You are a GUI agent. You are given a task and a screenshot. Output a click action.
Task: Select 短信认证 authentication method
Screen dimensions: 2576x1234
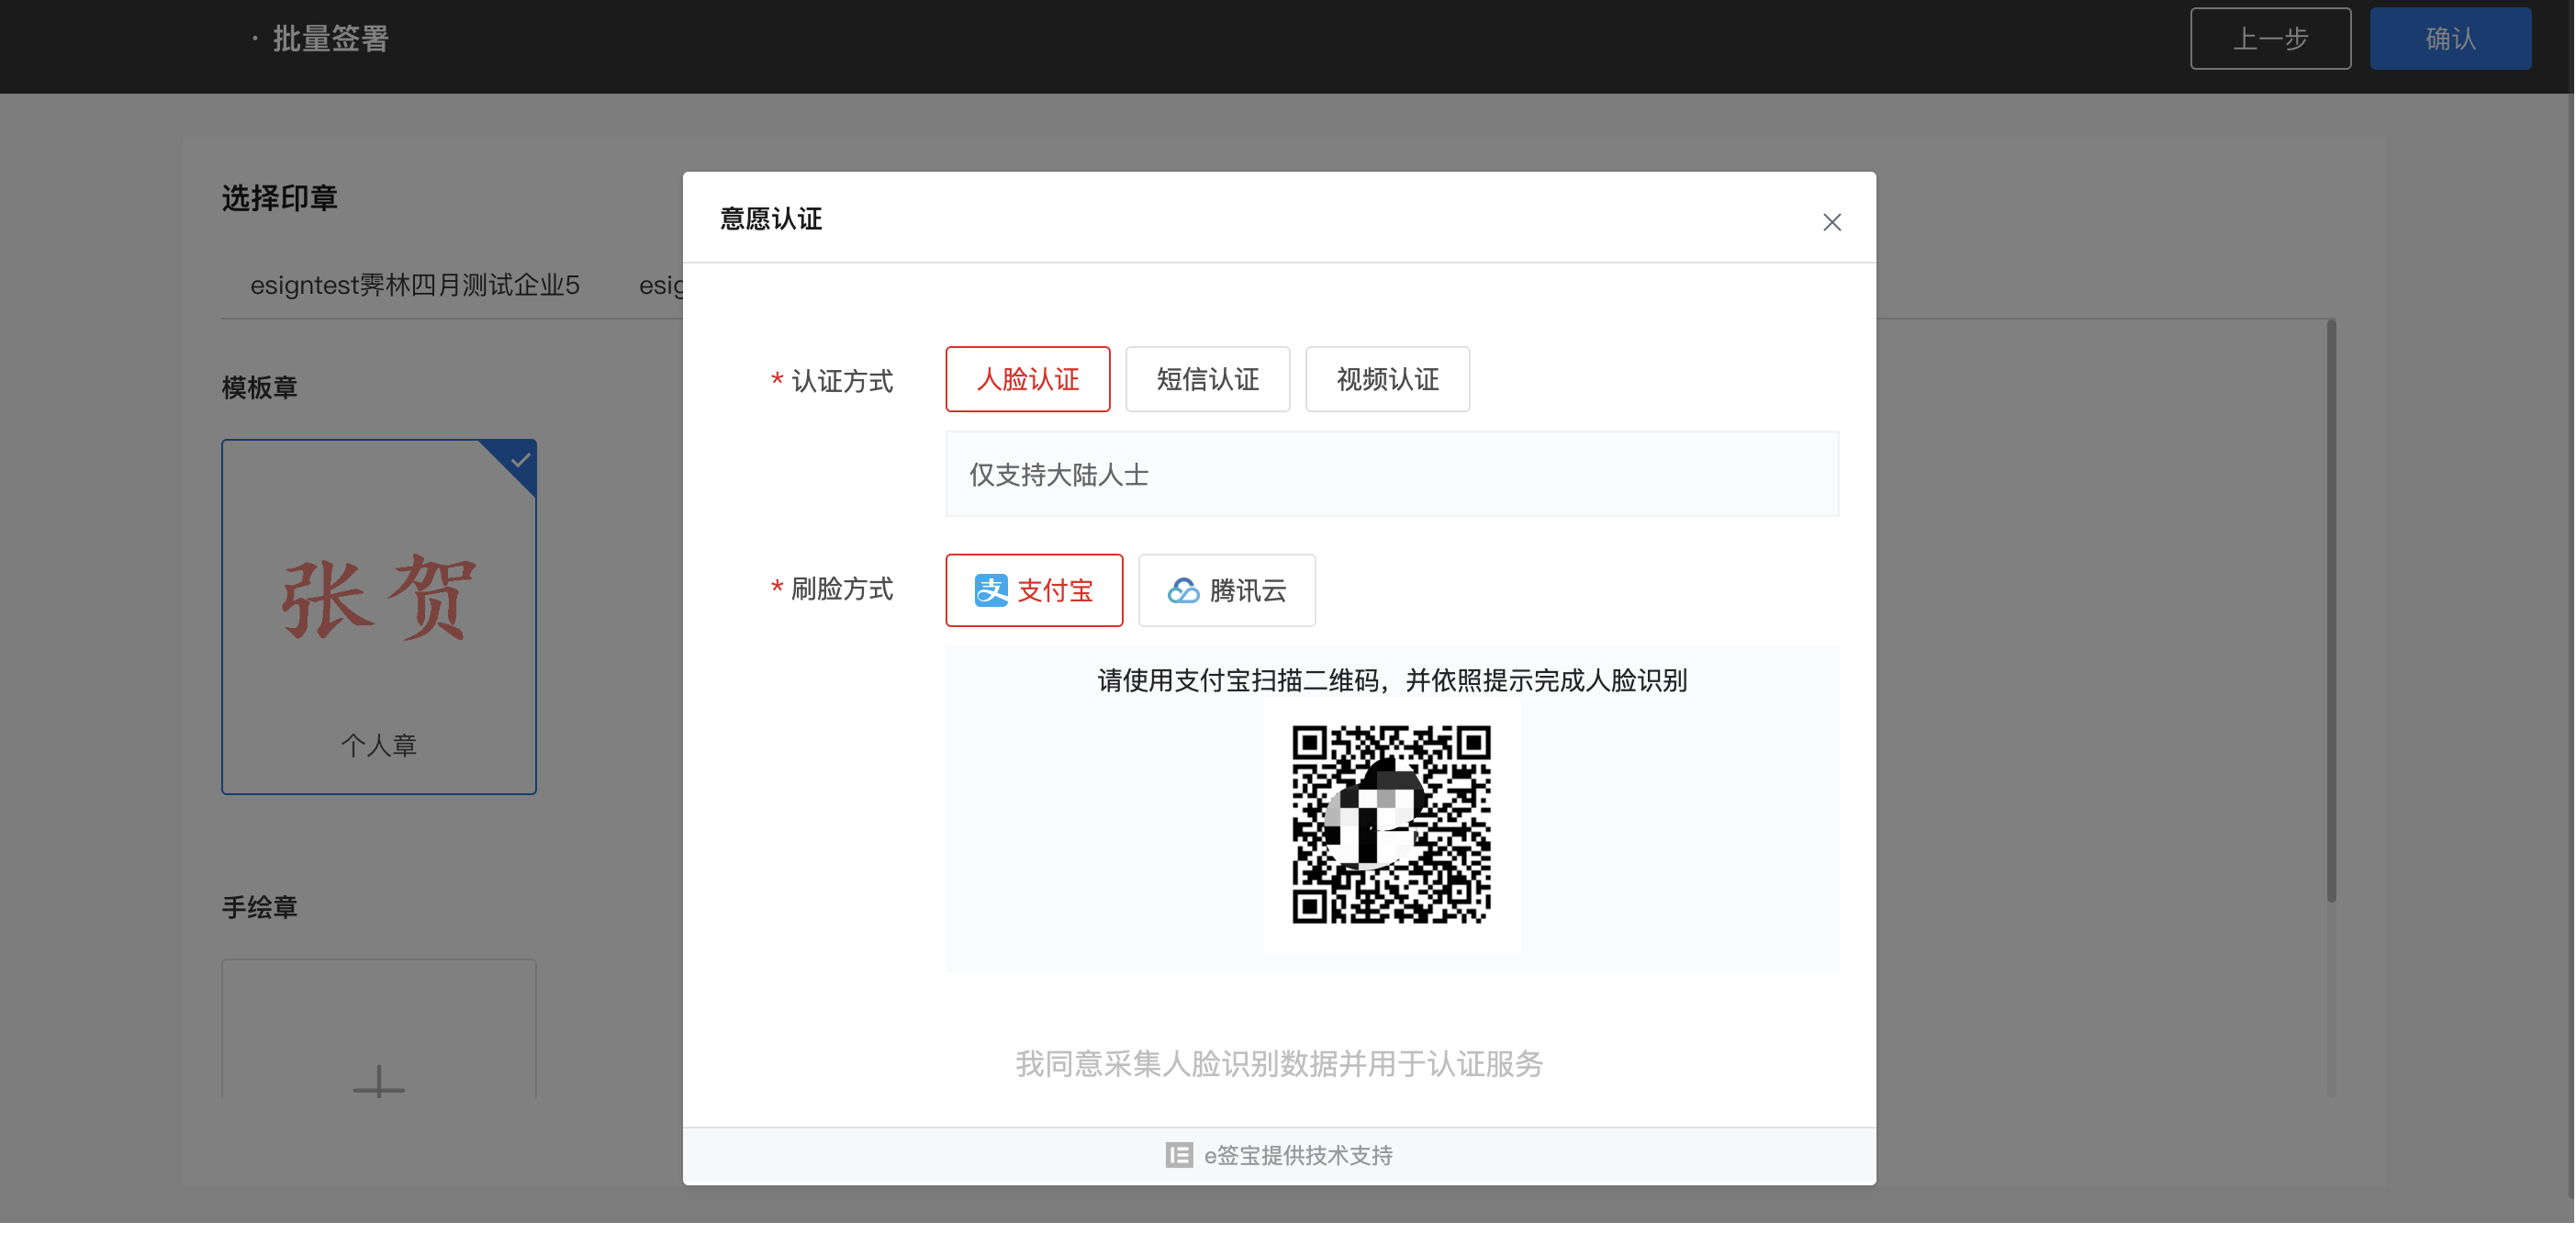(1207, 379)
